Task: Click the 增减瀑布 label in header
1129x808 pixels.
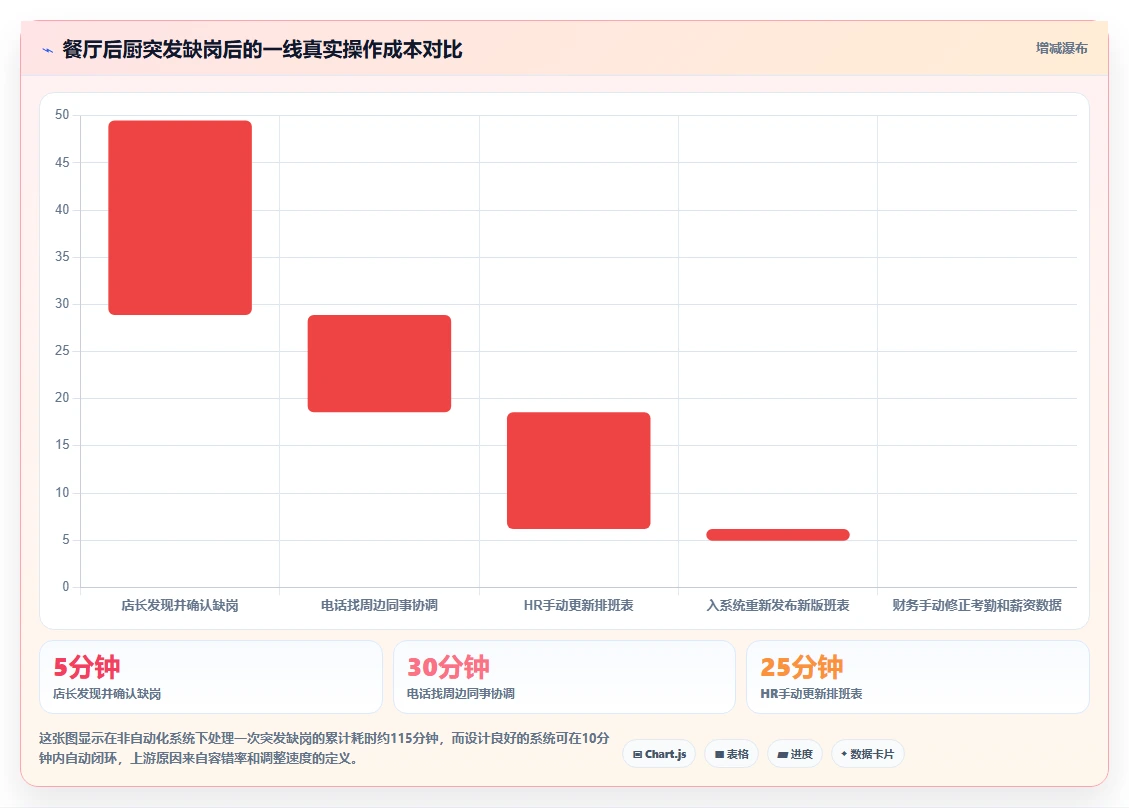Action: 1061,48
